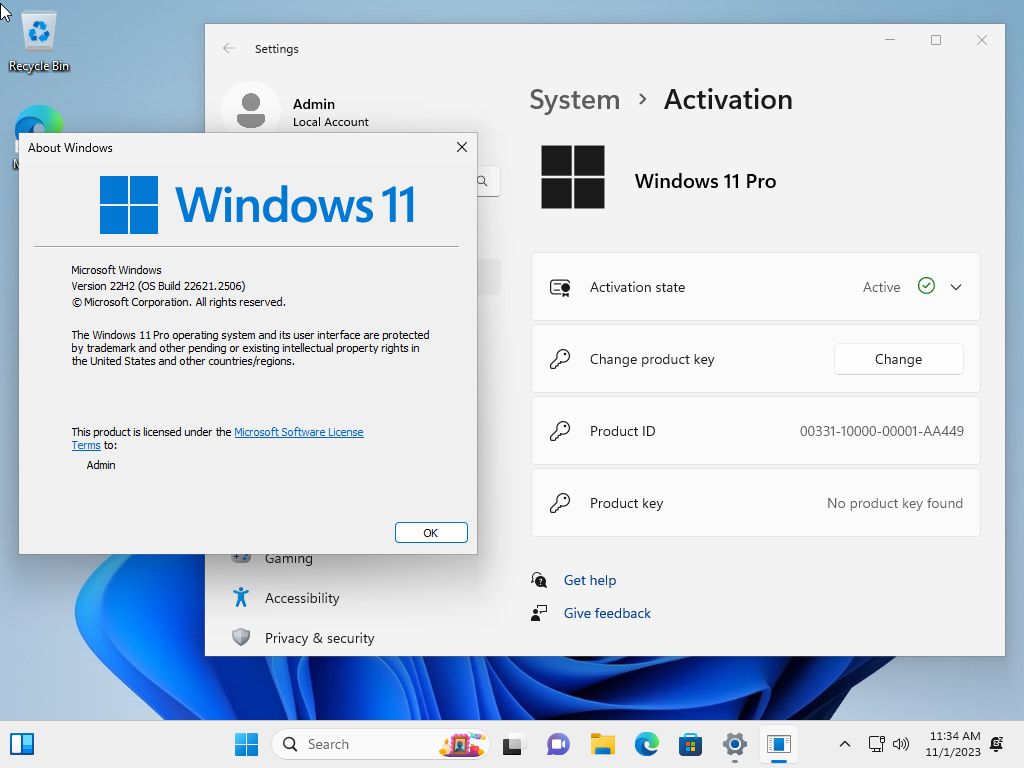Click the taskbar Search box
The image size is (1024, 768).
point(380,744)
